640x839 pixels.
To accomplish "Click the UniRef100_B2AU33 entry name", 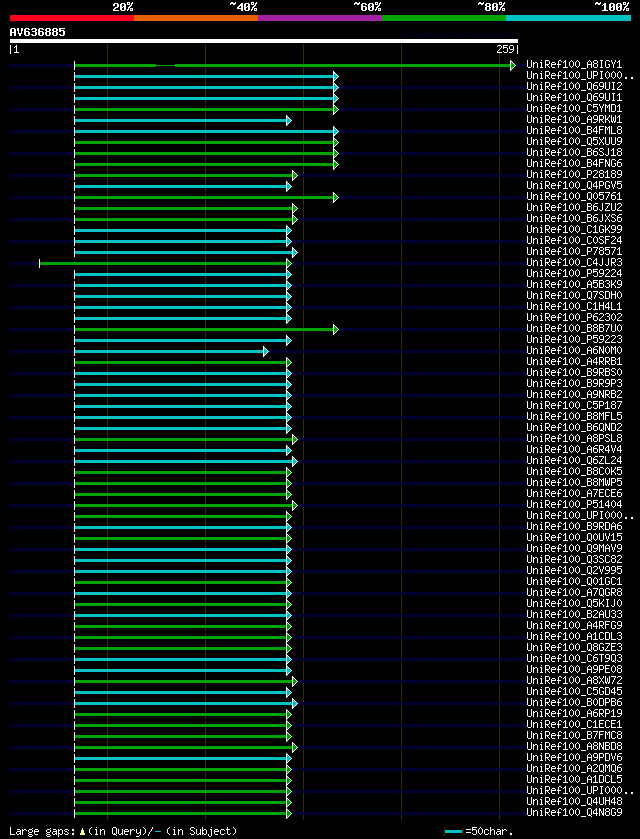I will point(574,614).
